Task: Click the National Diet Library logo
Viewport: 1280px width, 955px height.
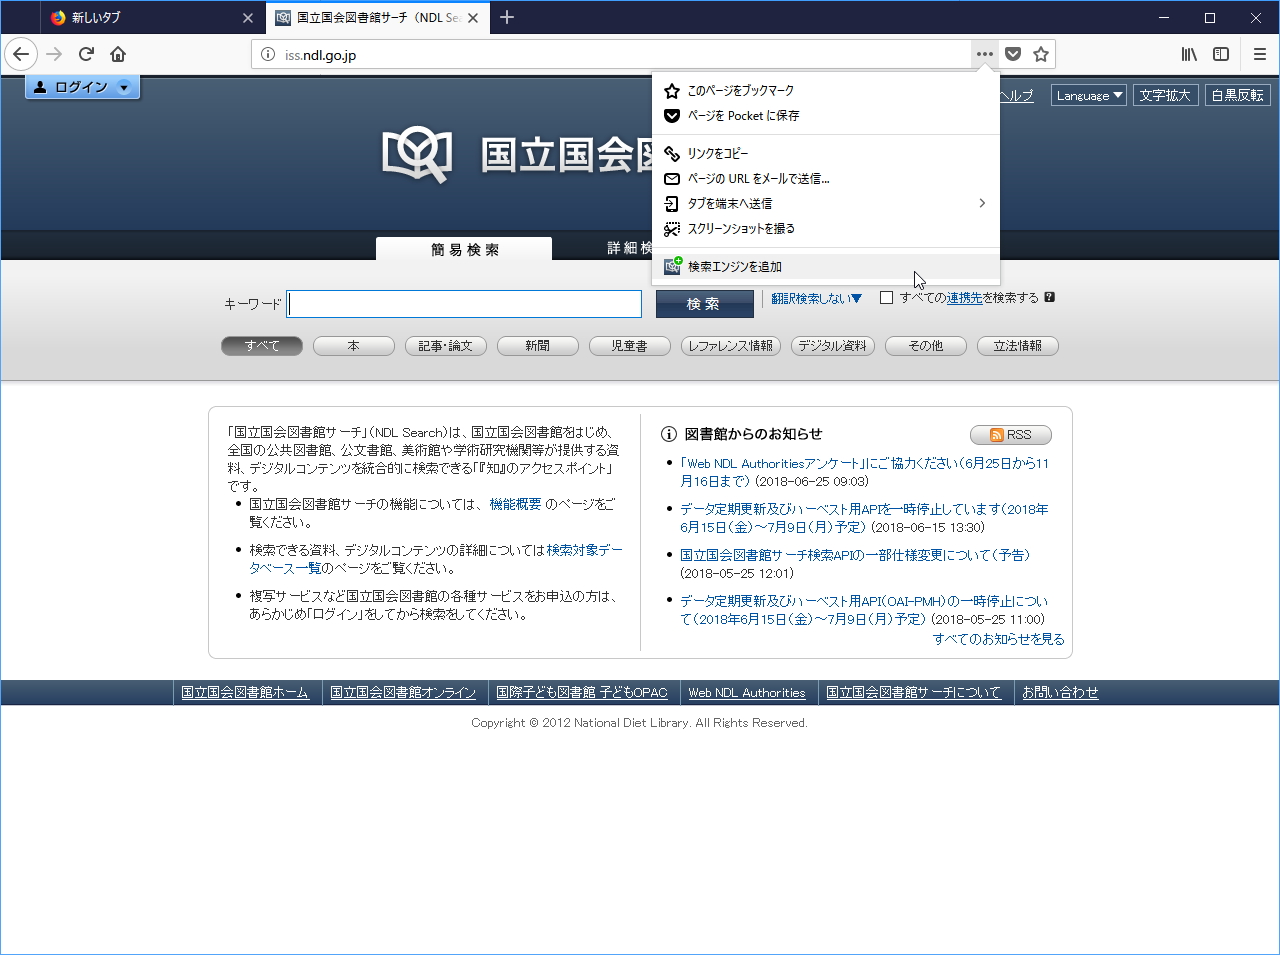Action: click(417, 155)
